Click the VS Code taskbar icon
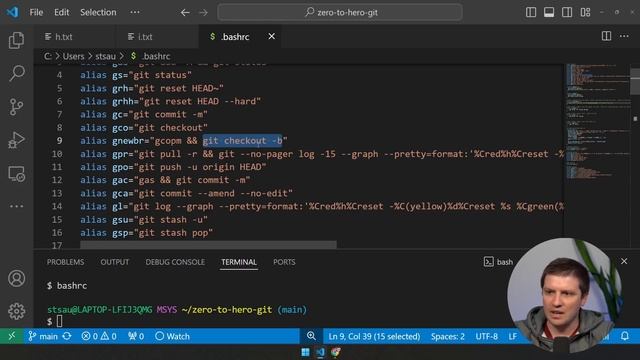640x360 pixels. pos(320,352)
